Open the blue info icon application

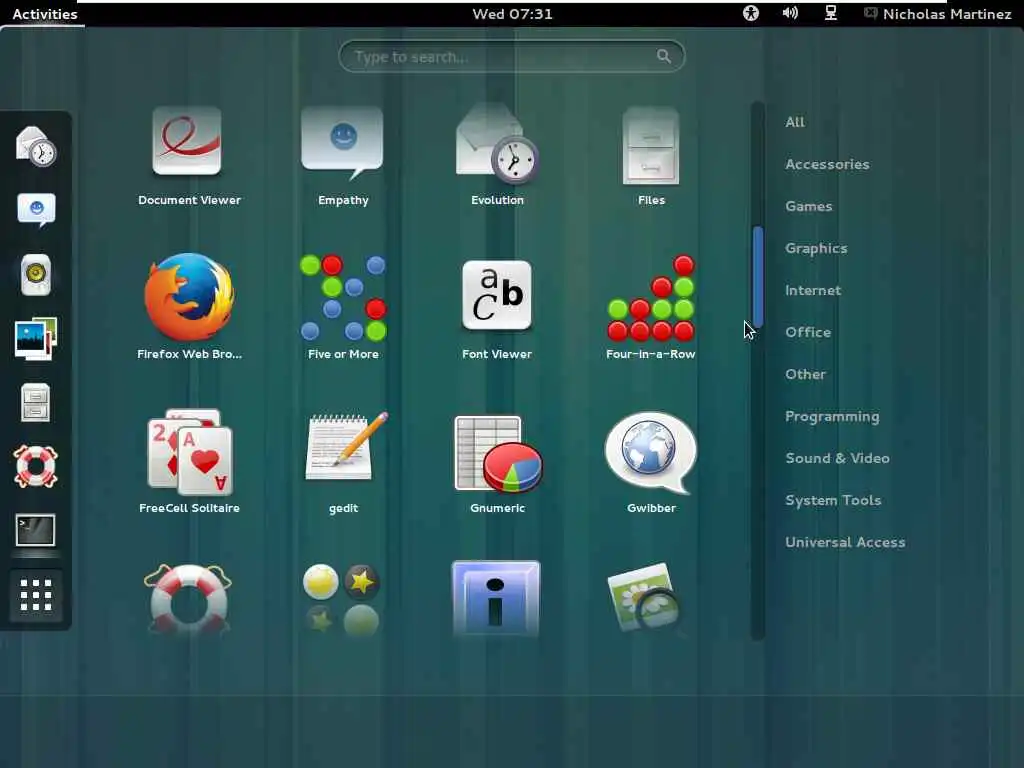tap(496, 599)
